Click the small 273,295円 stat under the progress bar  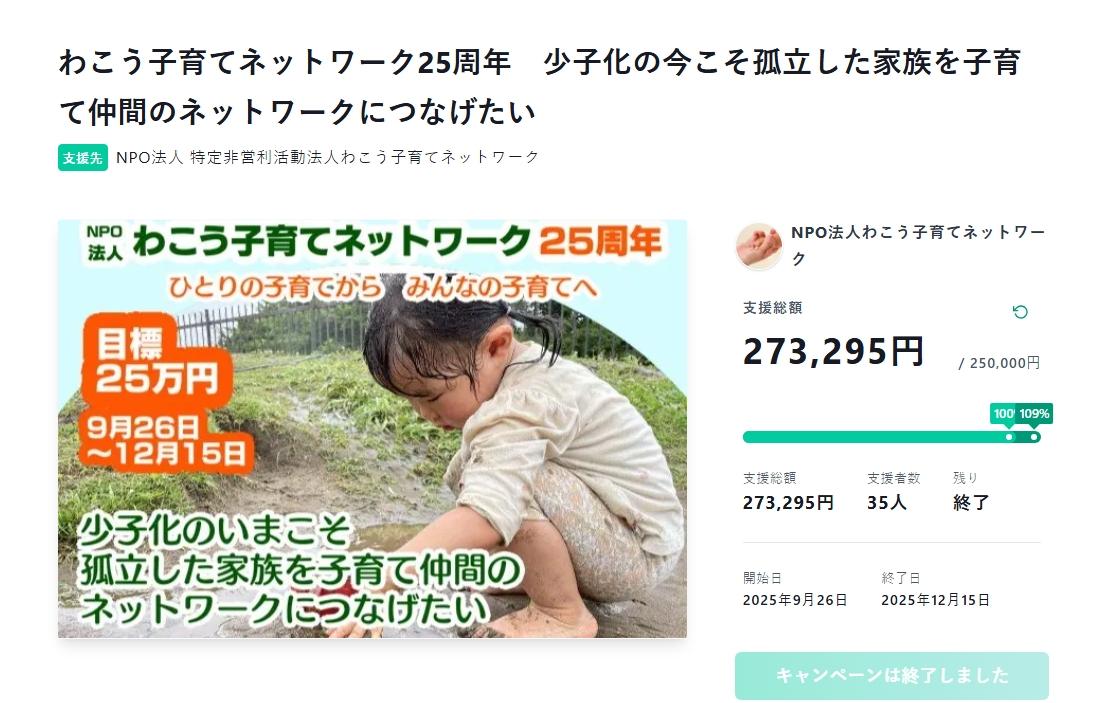click(x=788, y=503)
